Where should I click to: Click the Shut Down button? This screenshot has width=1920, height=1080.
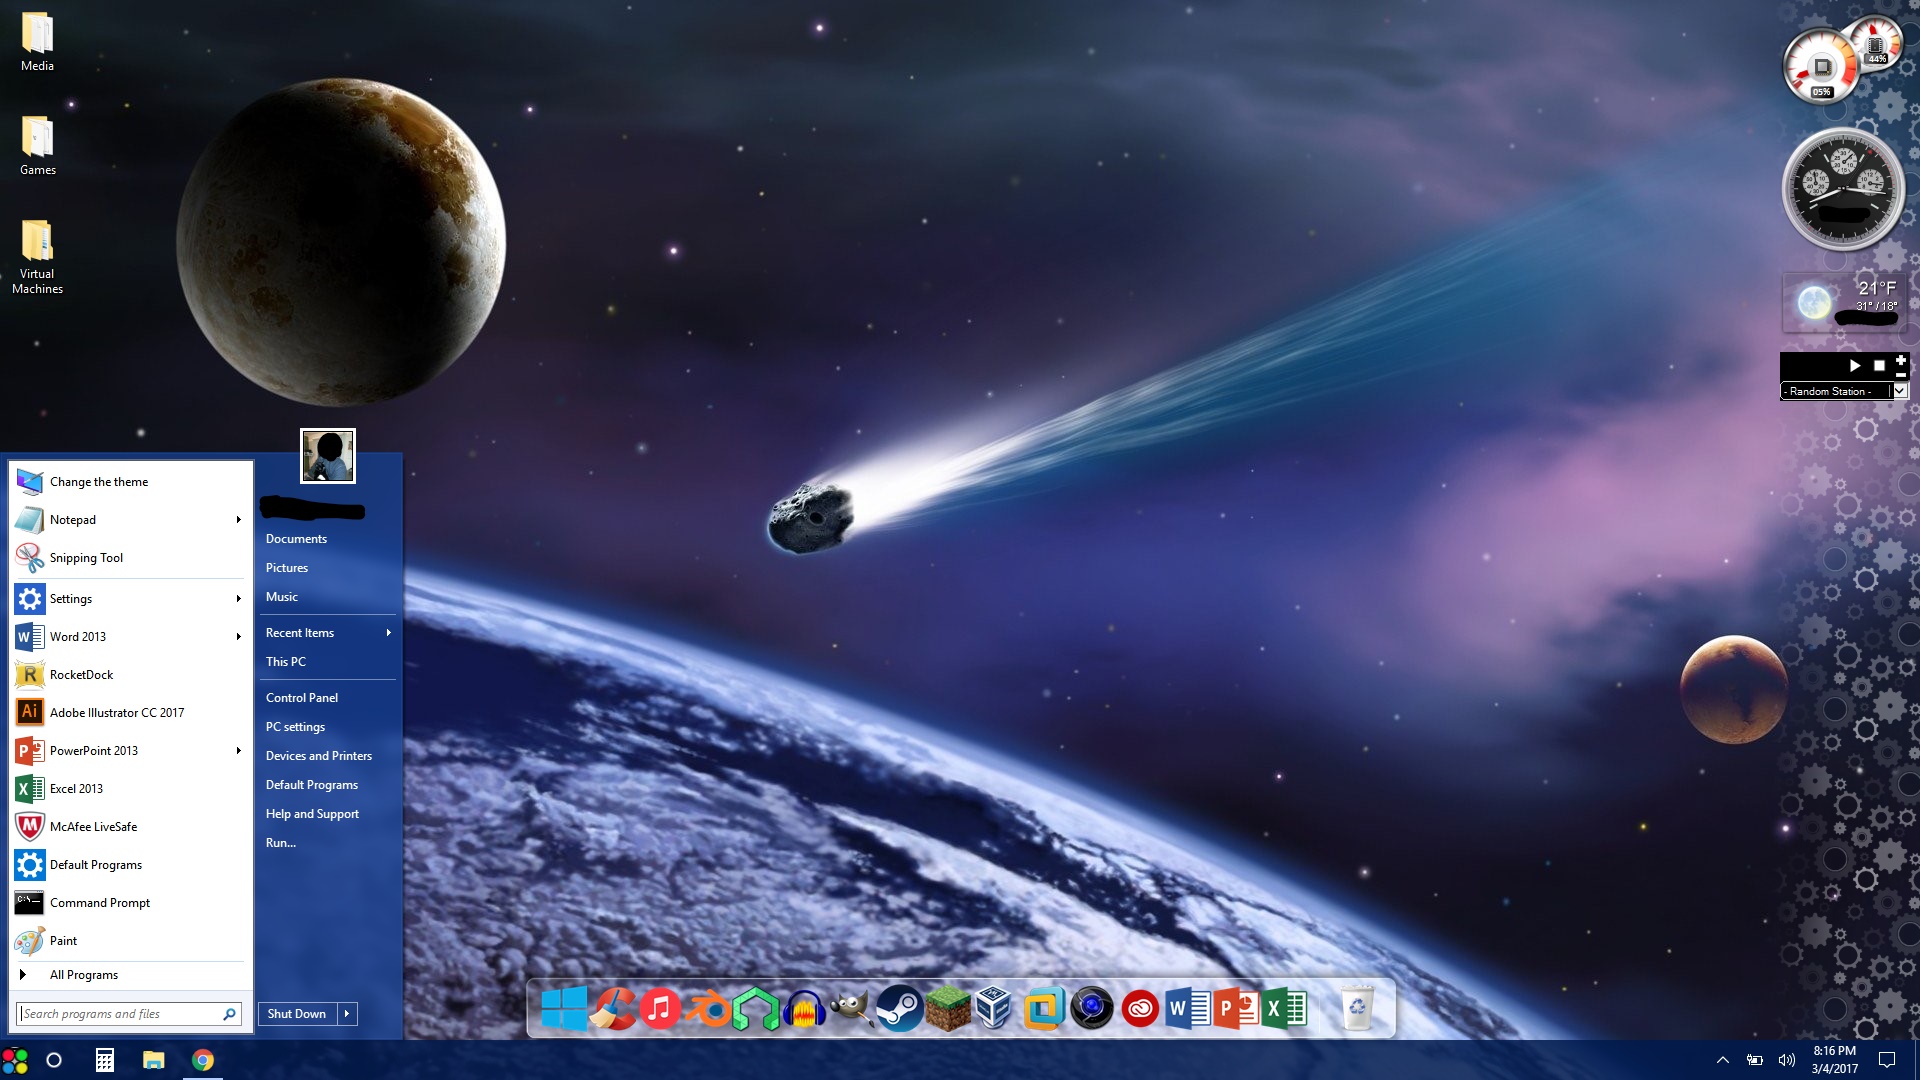(297, 1014)
